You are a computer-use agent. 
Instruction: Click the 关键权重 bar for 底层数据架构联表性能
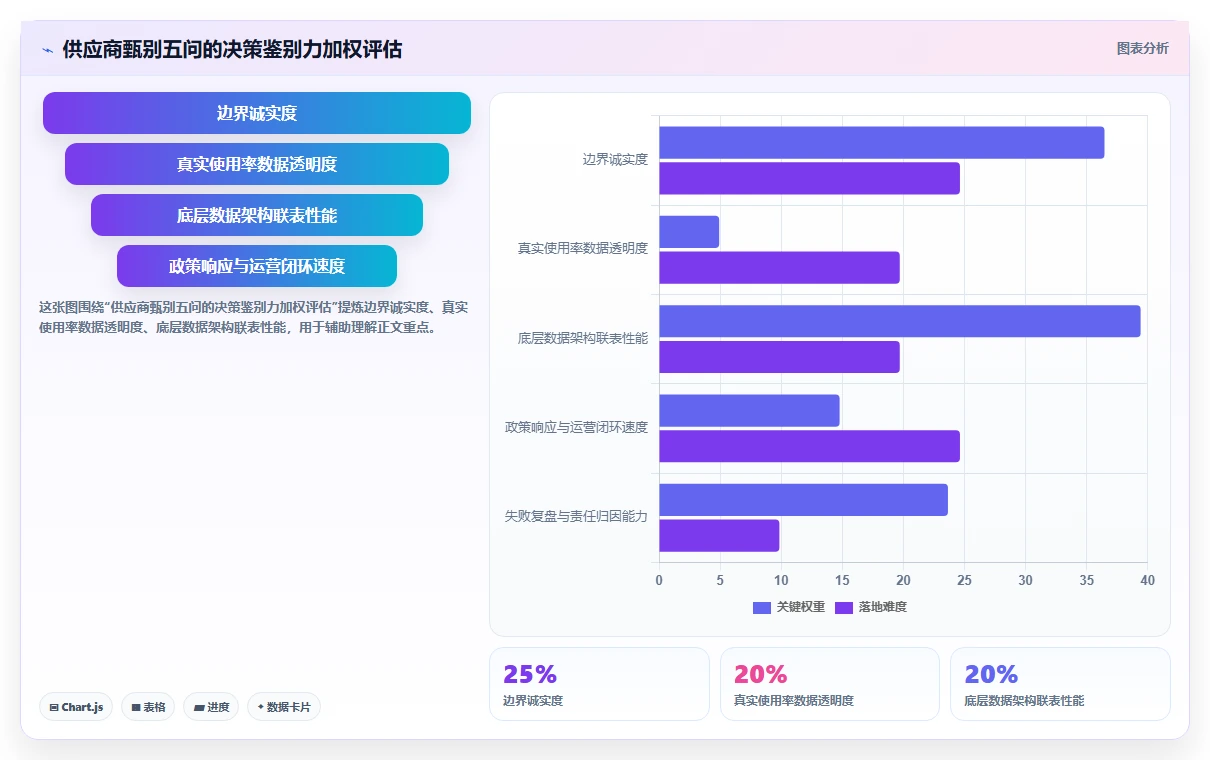click(x=899, y=321)
